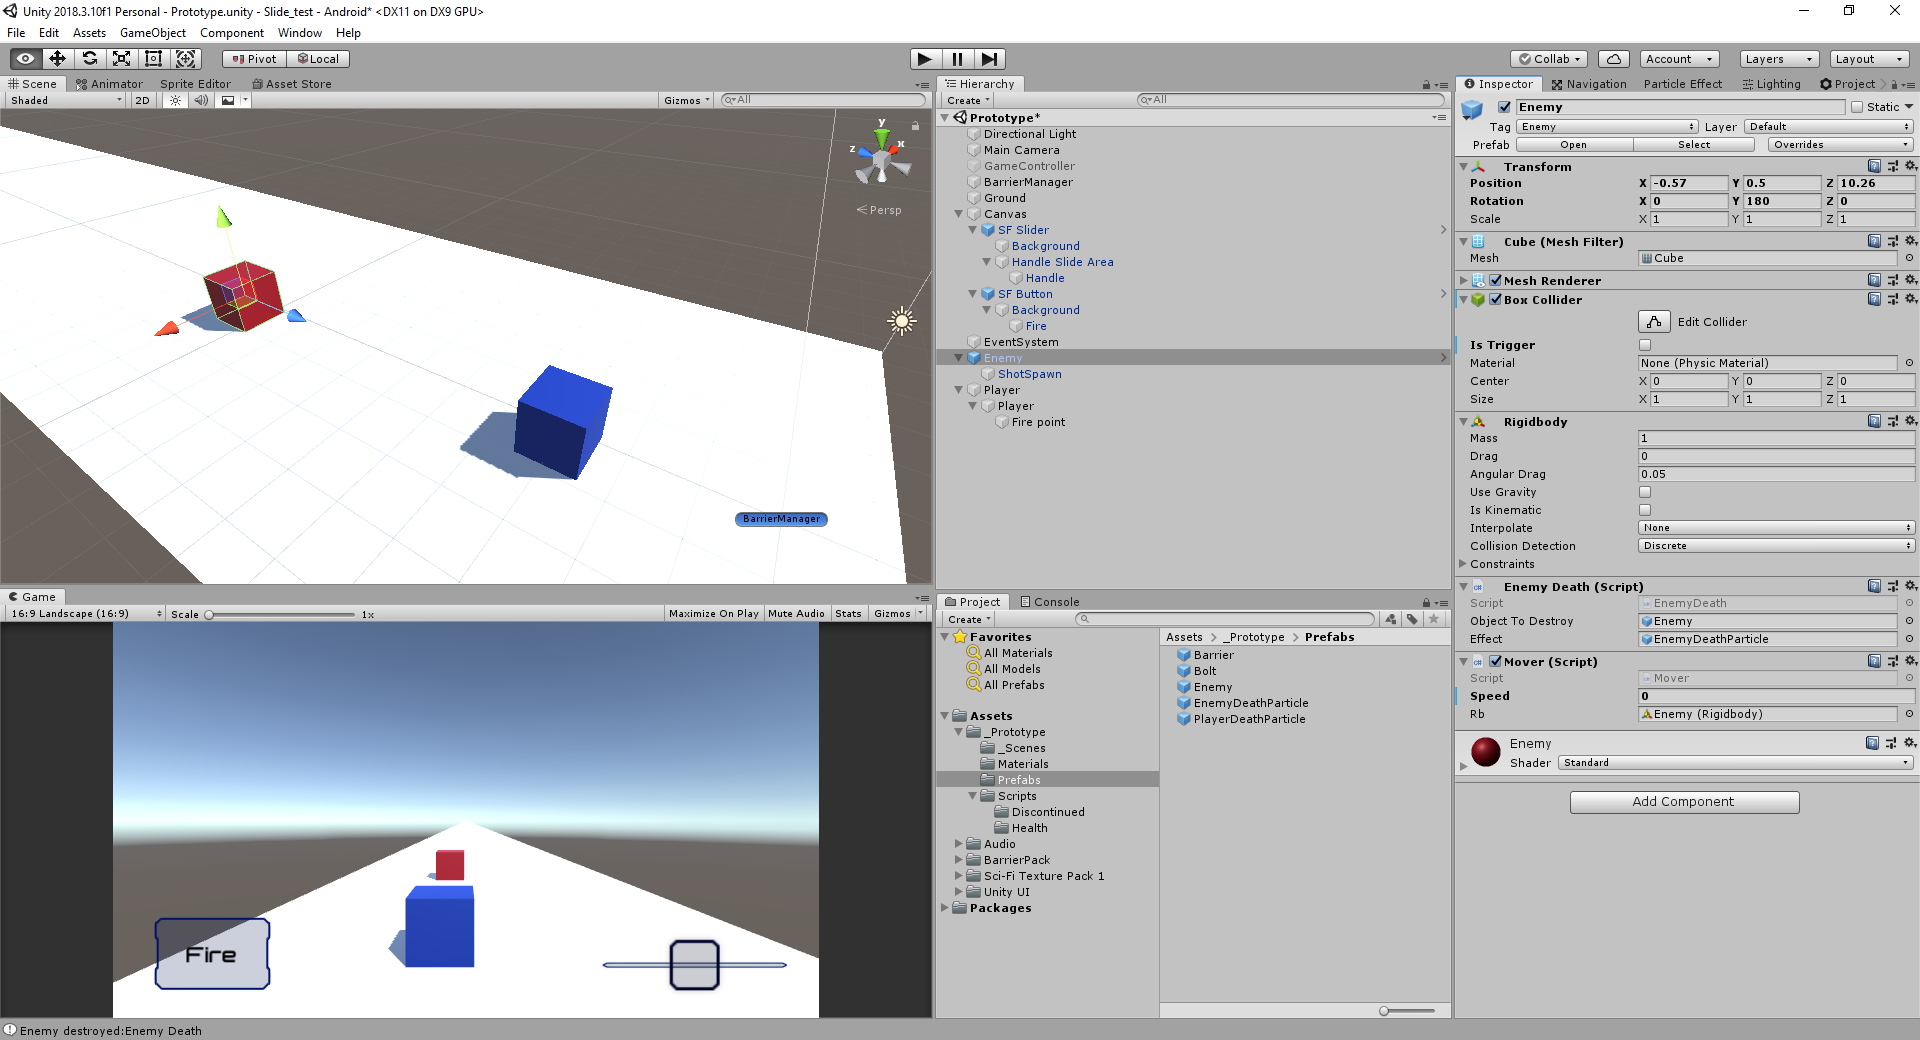Screen dimensions: 1920x1040
Task: Disable the Mover script component
Action: (x=1496, y=661)
